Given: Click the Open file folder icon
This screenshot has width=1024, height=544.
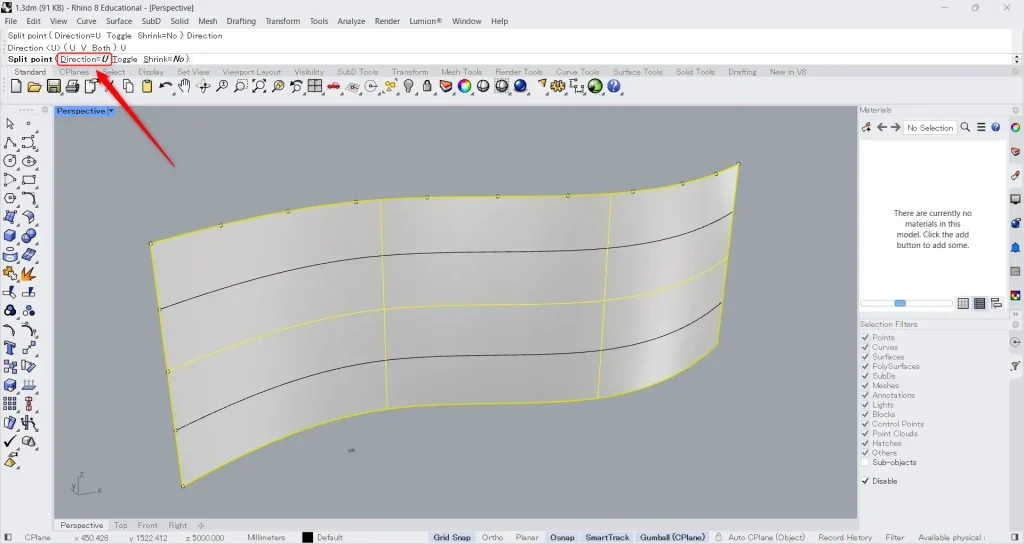Looking at the screenshot, I should tap(35, 86).
